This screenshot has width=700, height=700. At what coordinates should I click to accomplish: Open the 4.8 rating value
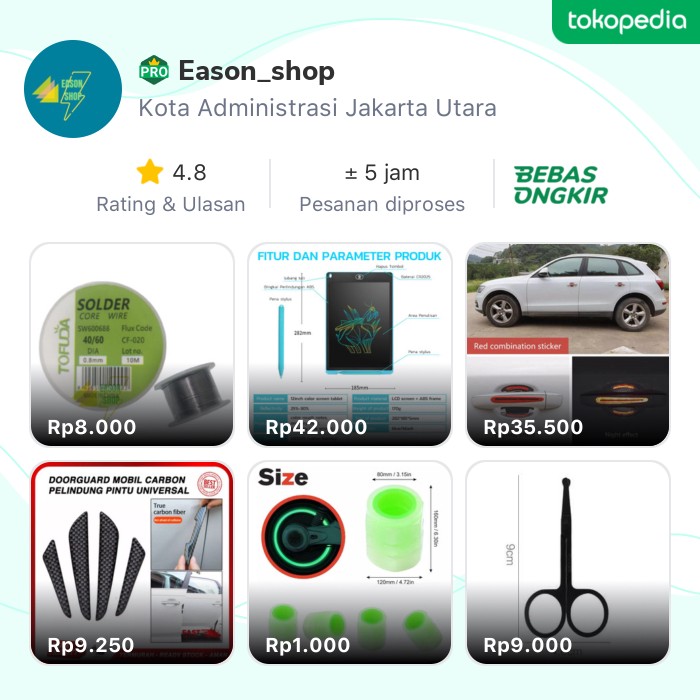(189, 172)
